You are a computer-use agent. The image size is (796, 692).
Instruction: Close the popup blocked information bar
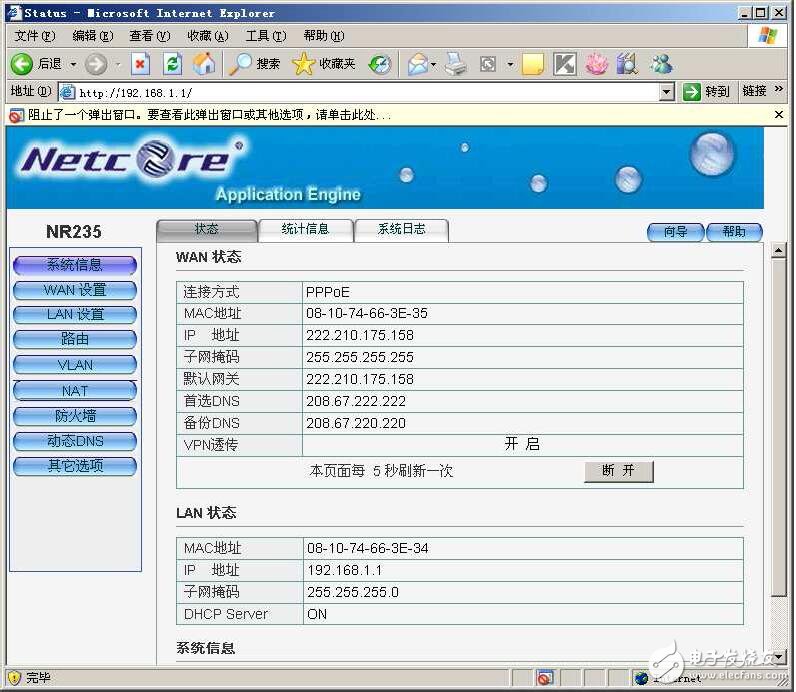(x=779, y=115)
